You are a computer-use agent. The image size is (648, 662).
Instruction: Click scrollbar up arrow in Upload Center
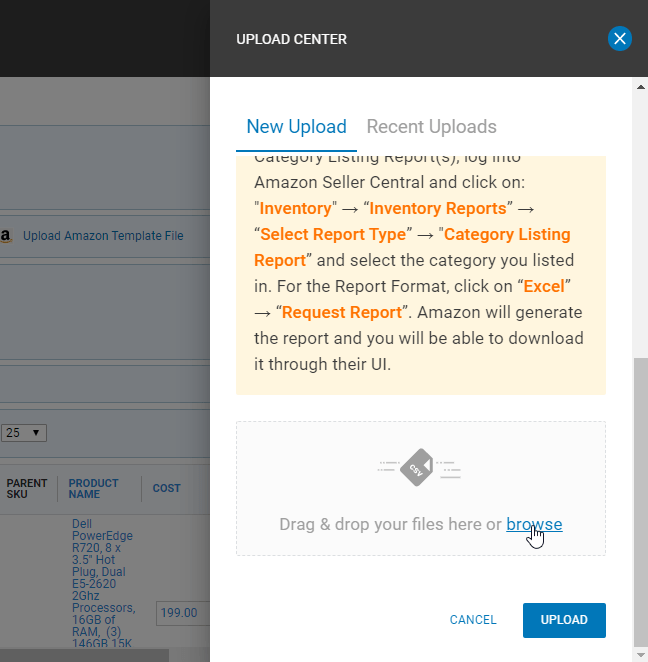(641, 87)
